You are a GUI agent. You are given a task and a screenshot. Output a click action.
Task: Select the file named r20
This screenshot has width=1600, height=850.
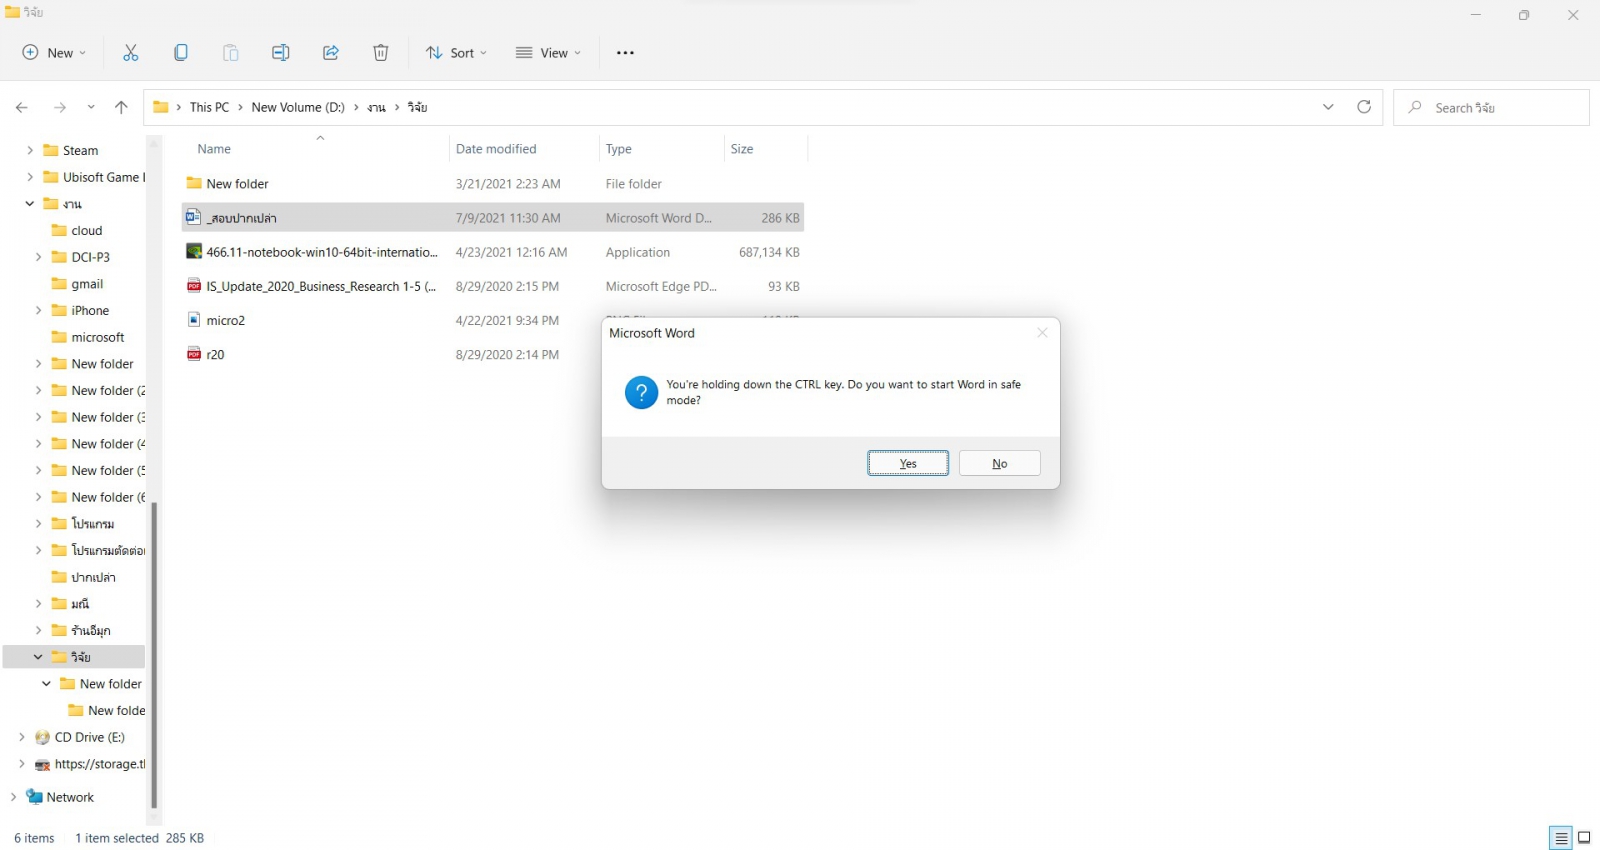point(215,354)
